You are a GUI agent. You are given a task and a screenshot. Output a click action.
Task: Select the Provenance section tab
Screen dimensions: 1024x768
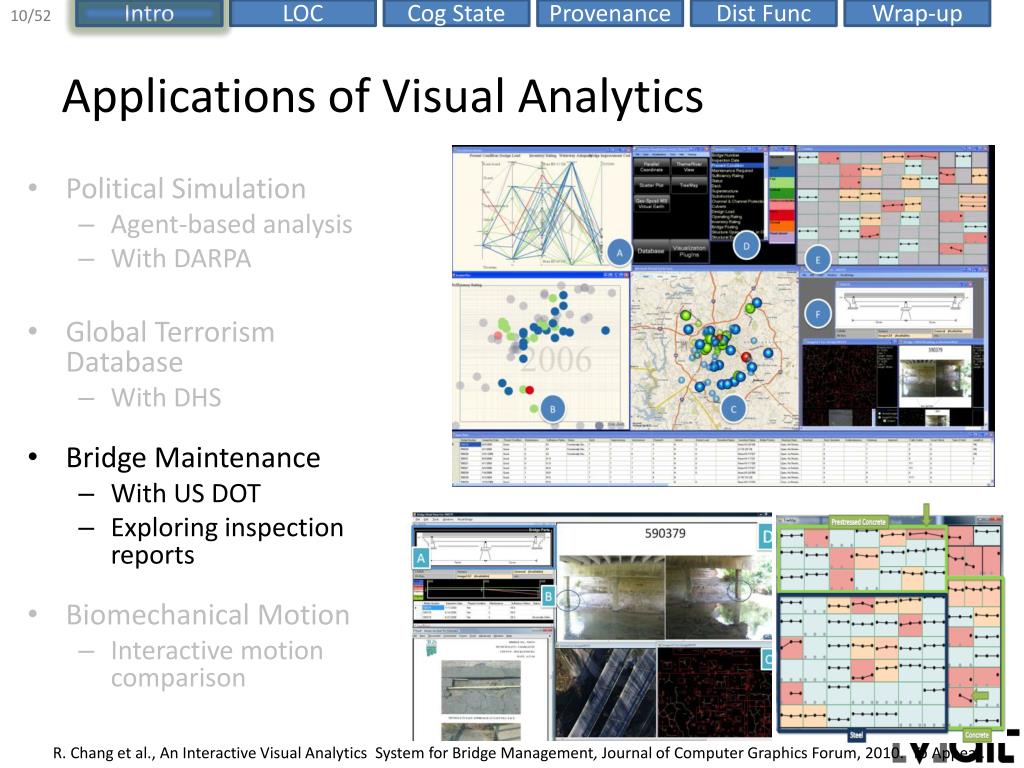coord(610,14)
